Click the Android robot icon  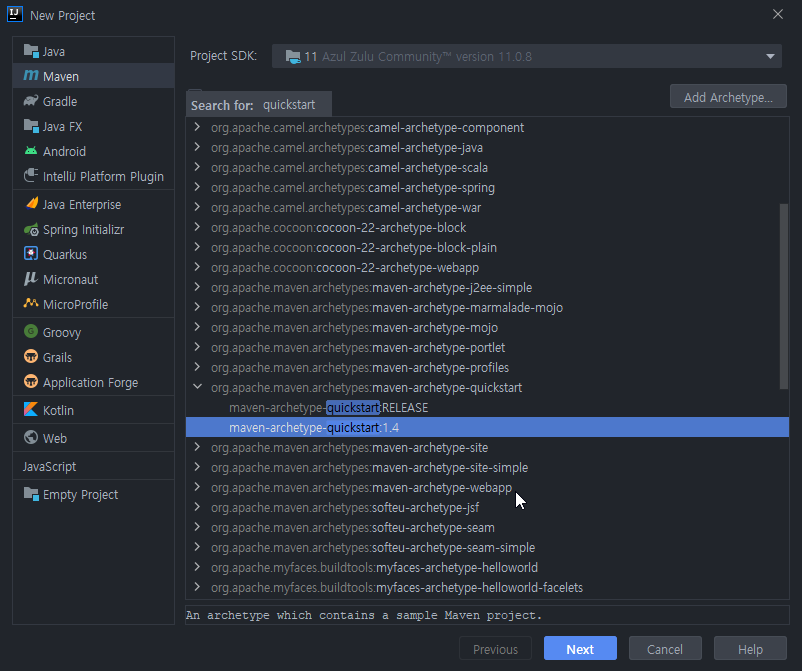[31, 151]
